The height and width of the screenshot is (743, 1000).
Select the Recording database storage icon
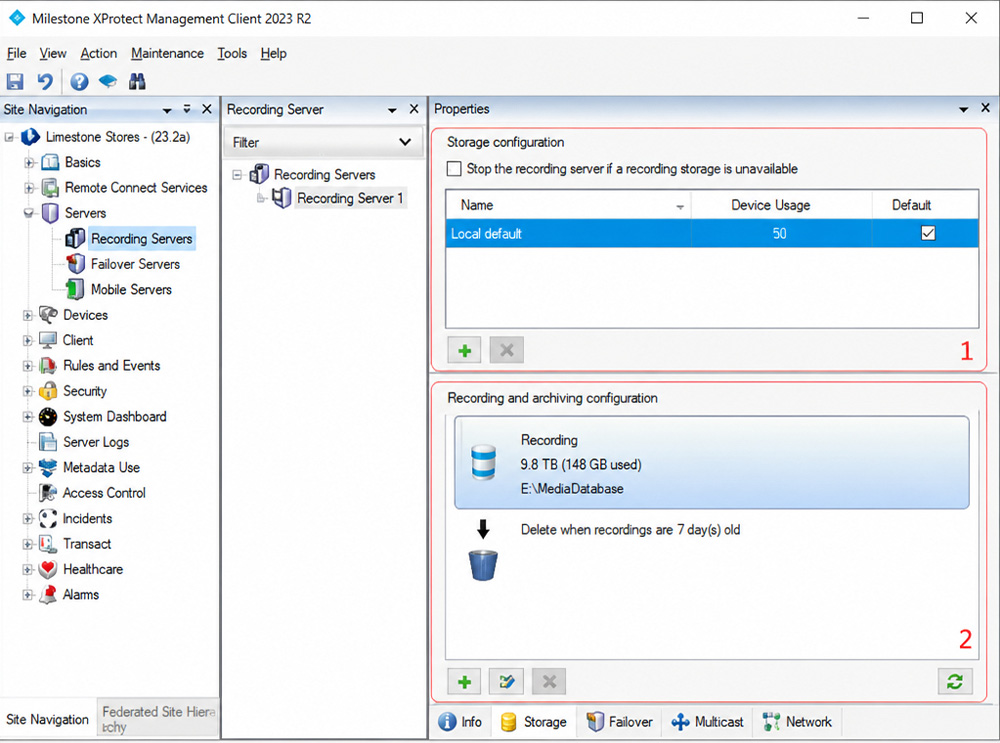[x=483, y=462]
